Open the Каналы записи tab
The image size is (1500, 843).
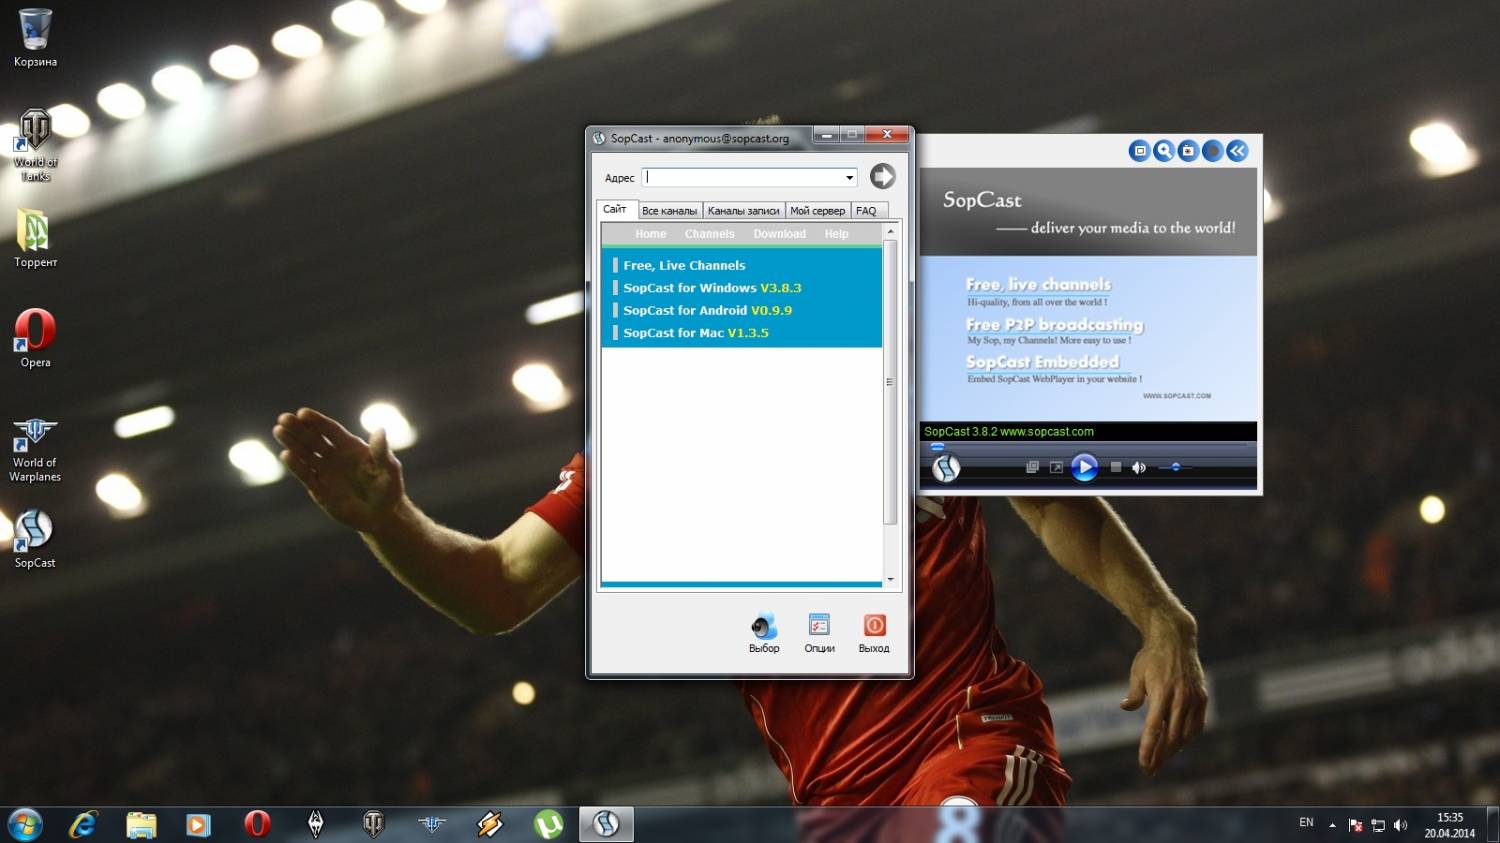tap(743, 211)
